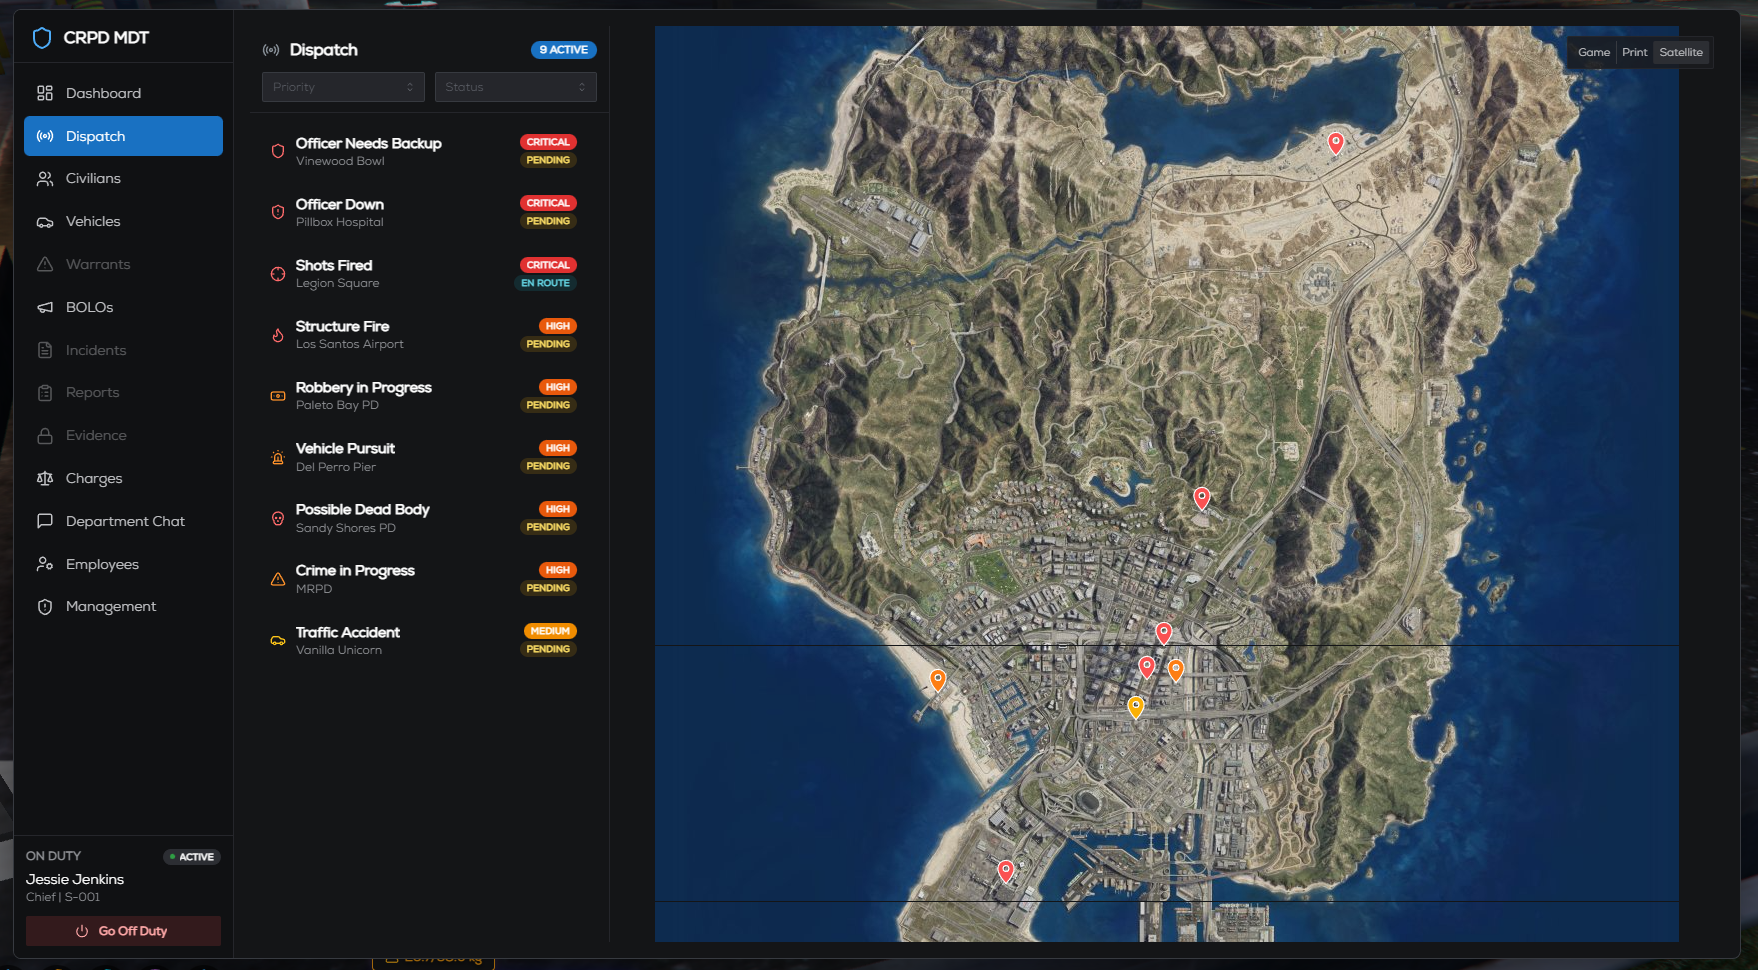Click the Civilians people icon
The image size is (1758, 970).
pyautogui.click(x=45, y=178)
